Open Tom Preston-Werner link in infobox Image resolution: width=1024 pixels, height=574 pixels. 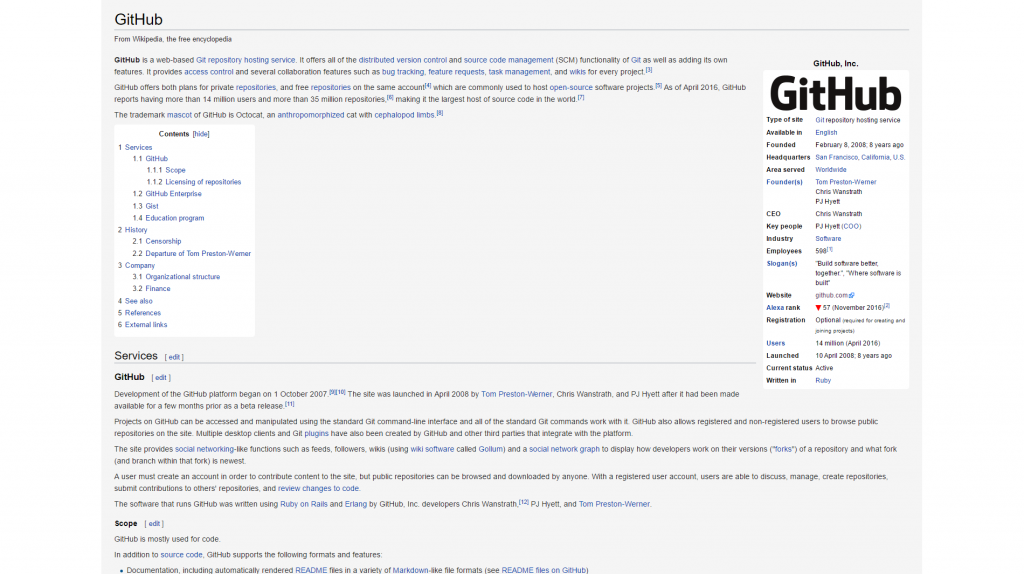click(846, 182)
